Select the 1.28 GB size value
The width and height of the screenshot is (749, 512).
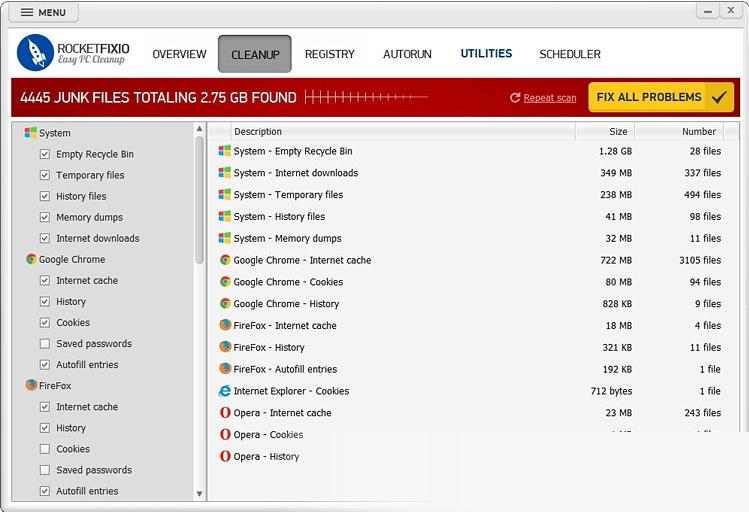(615, 151)
